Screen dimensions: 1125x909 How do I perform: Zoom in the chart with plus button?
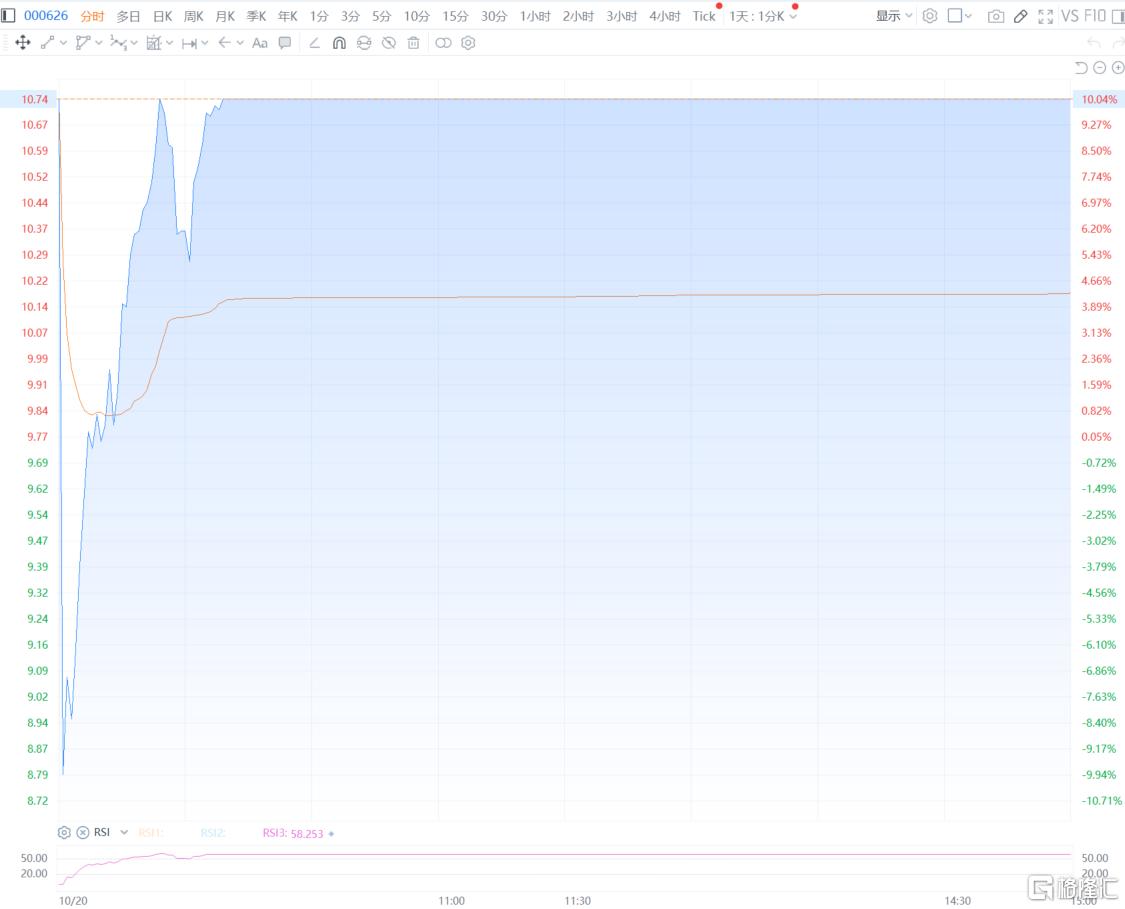1117,67
